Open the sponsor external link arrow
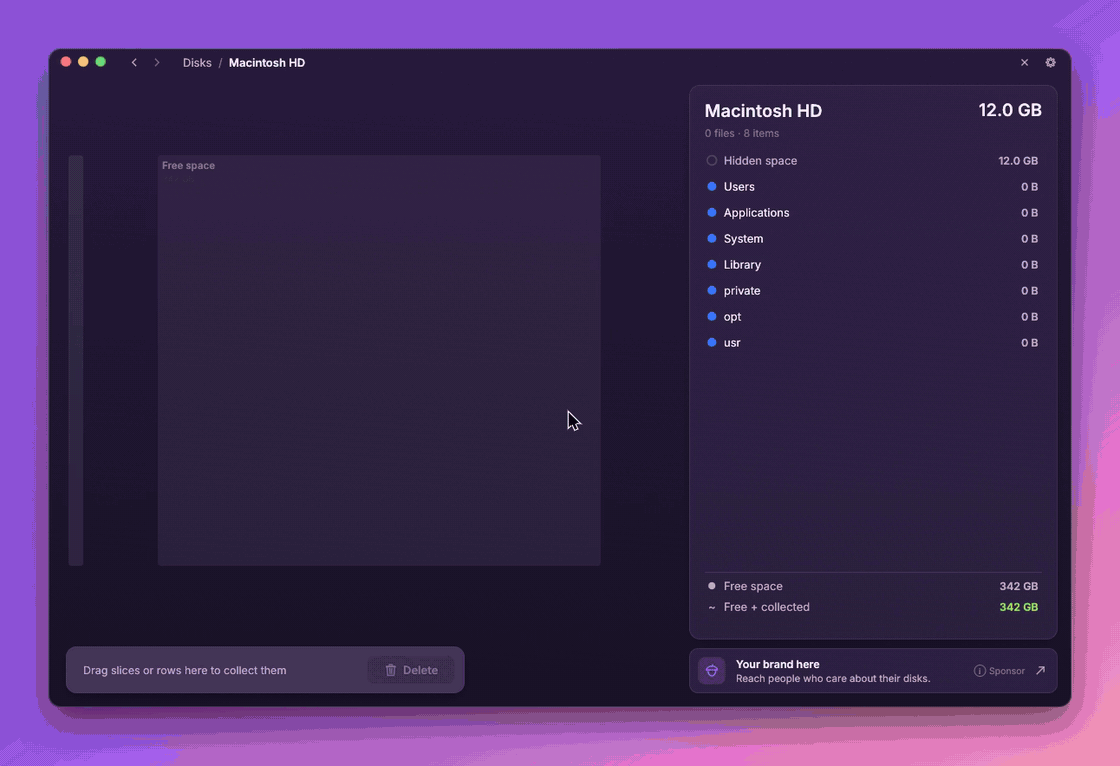 click(1041, 670)
